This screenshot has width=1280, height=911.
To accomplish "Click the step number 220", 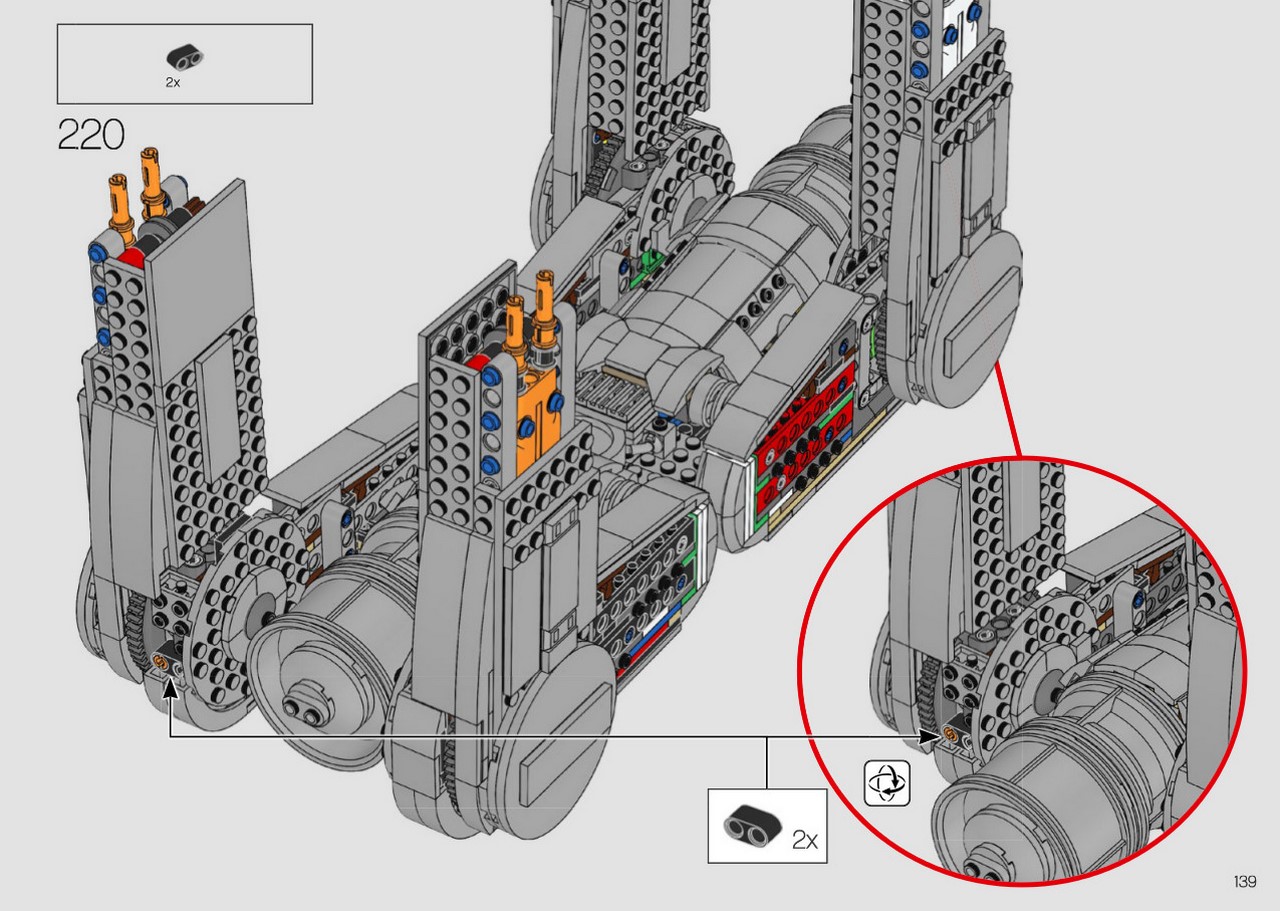I will click(91, 135).
